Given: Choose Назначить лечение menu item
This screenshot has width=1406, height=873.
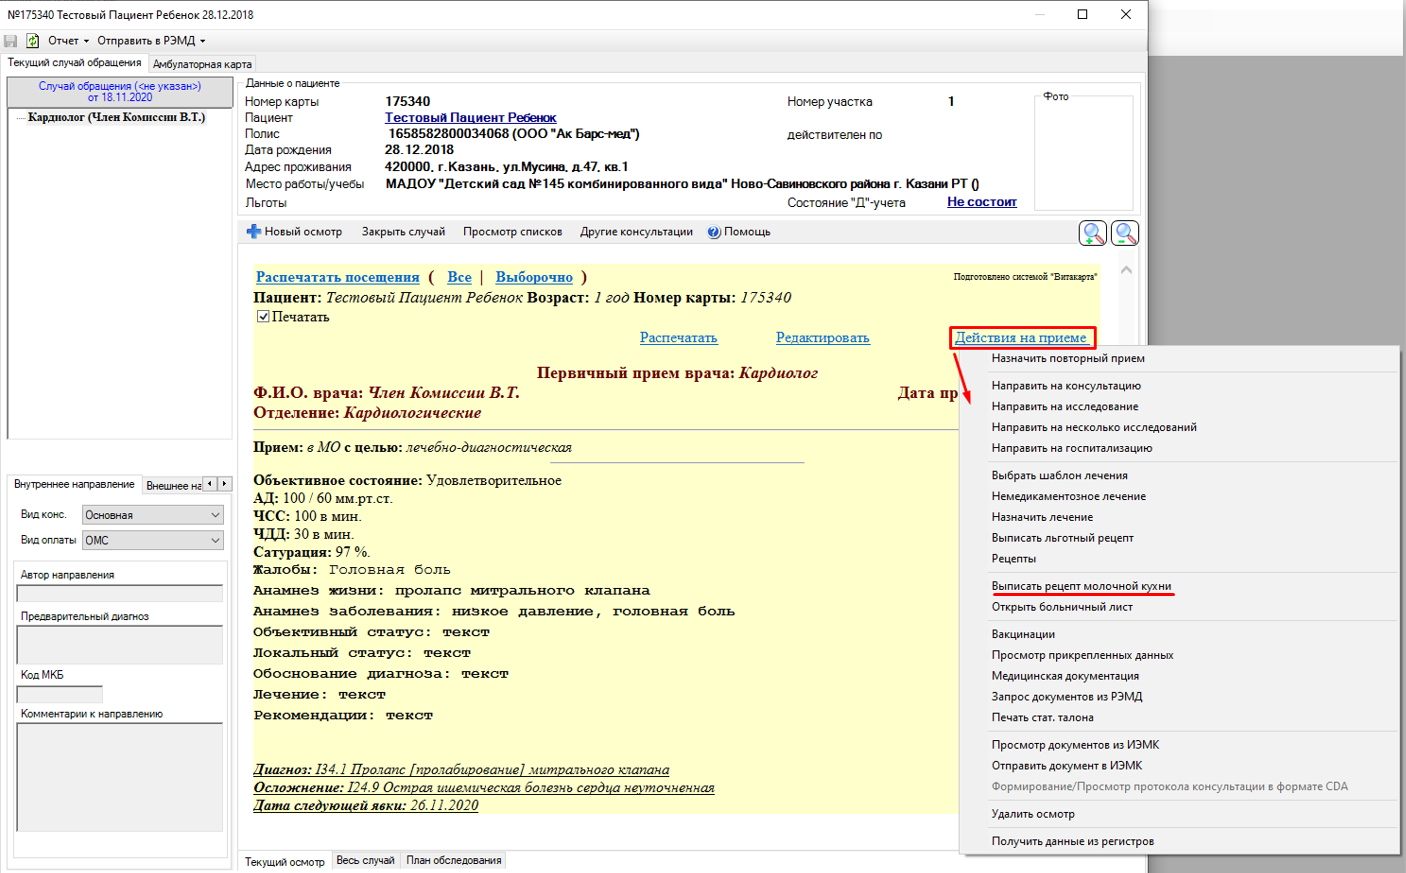Looking at the screenshot, I should click(x=1042, y=518).
